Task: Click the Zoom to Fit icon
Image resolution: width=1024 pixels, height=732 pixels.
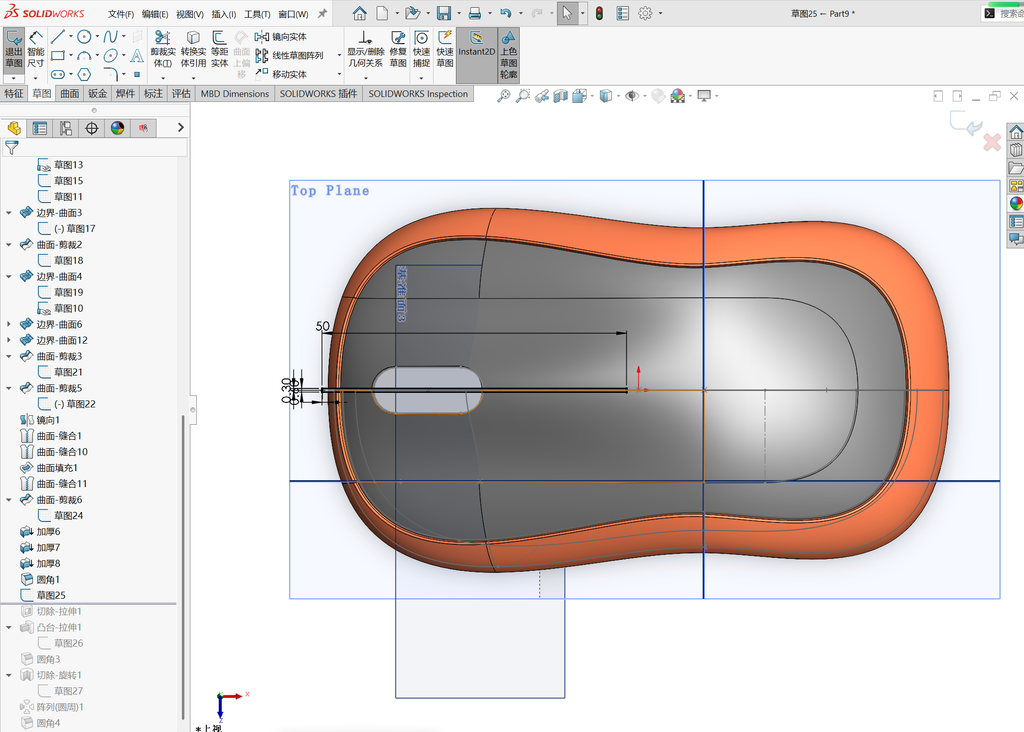Action: pos(504,96)
